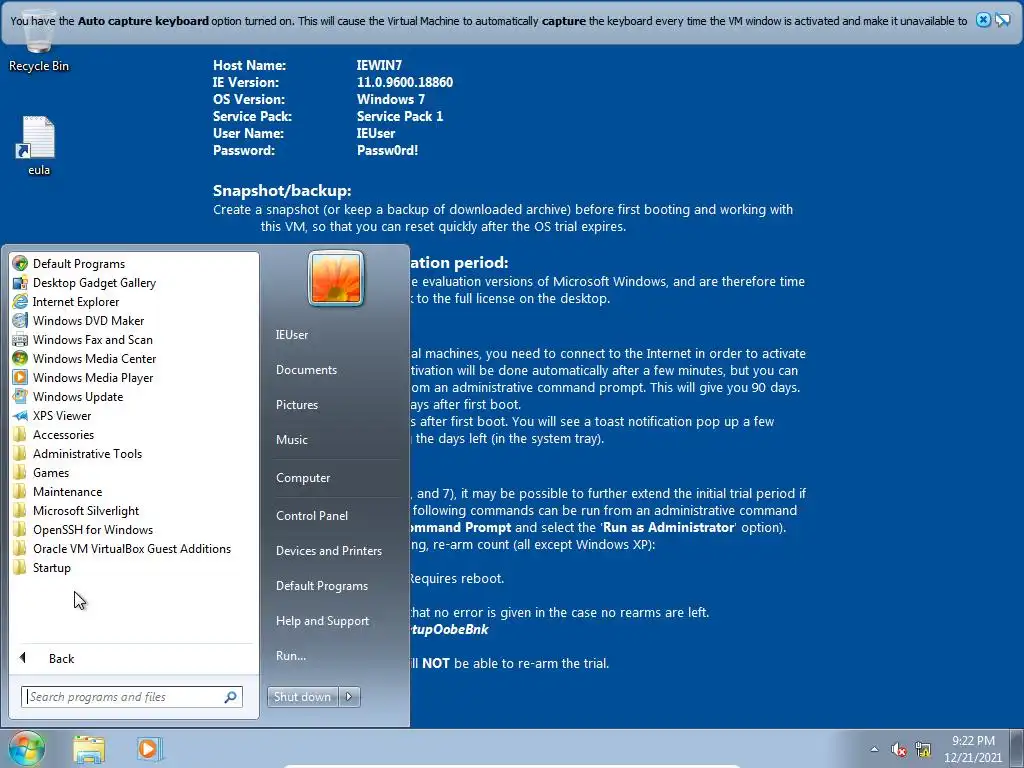Viewport: 1024px width, 768px height.
Task: Open Windows Explorer from taskbar
Action: [89, 749]
